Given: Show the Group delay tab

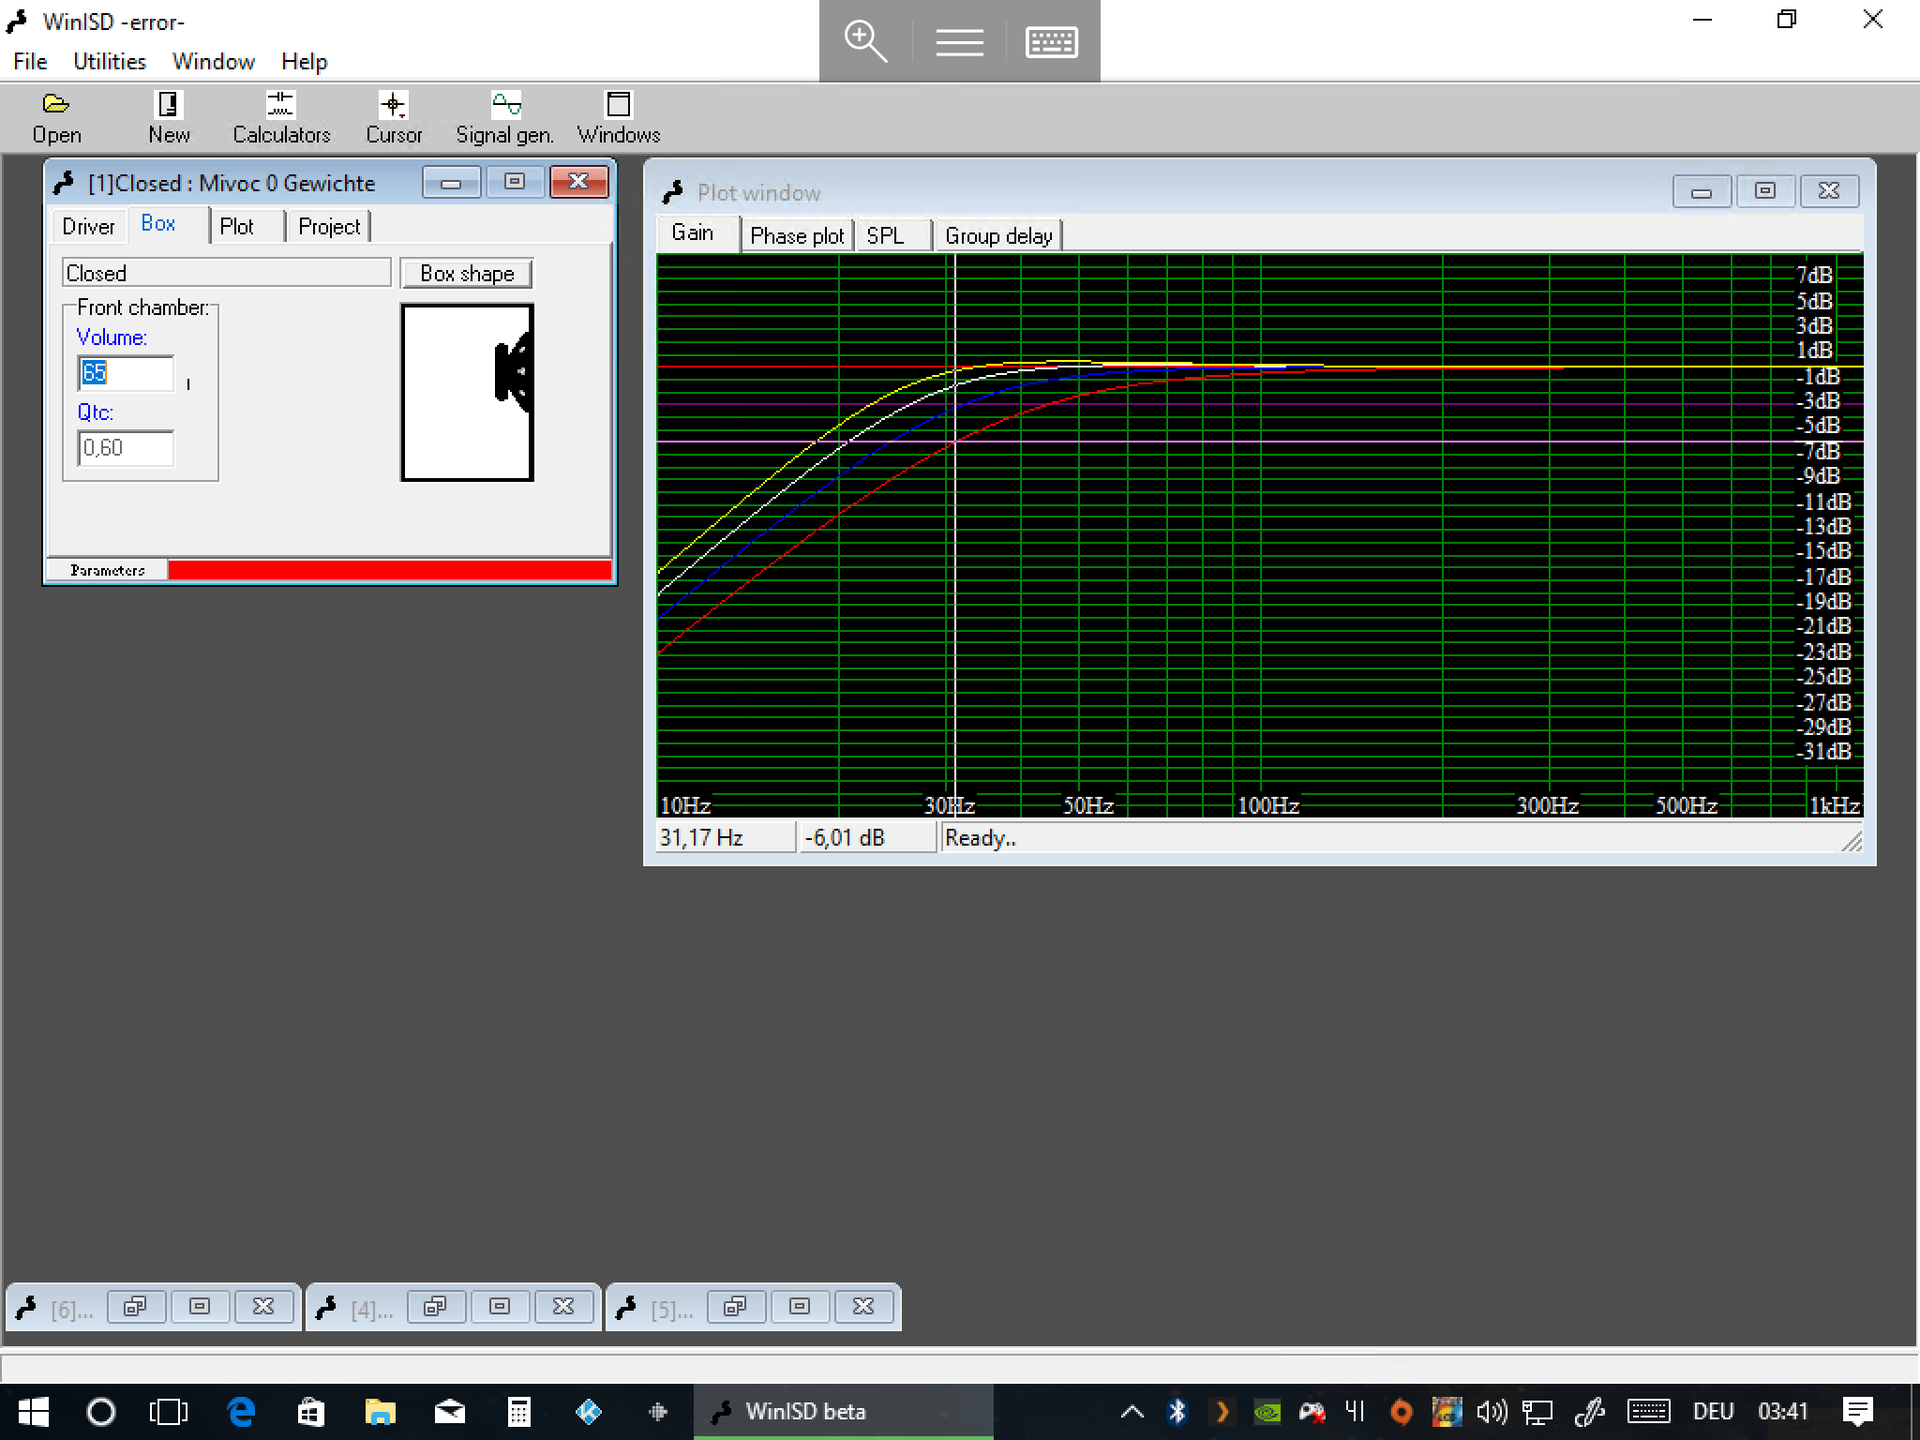Looking at the screenshot, I should pyautogui.click(x=998, y=236).
